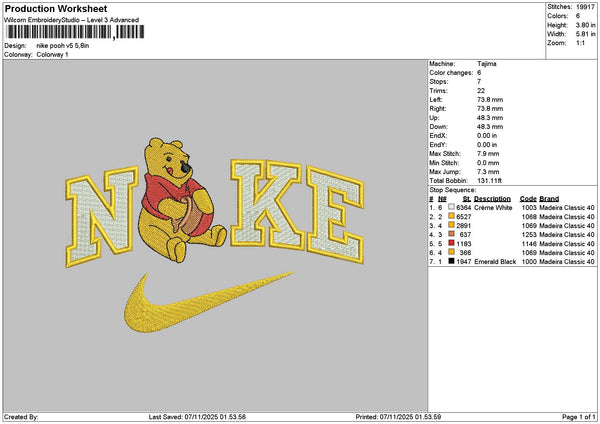
Task: Click the 'Color changes:' label
Action: 451,73
